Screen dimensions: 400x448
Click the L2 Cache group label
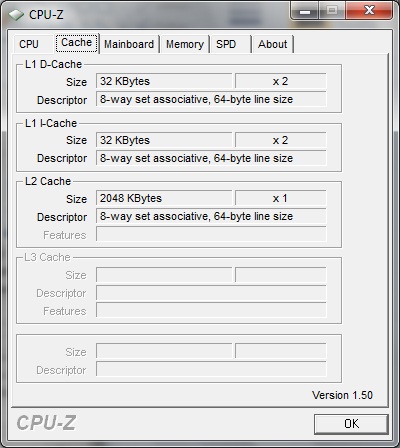48,181
